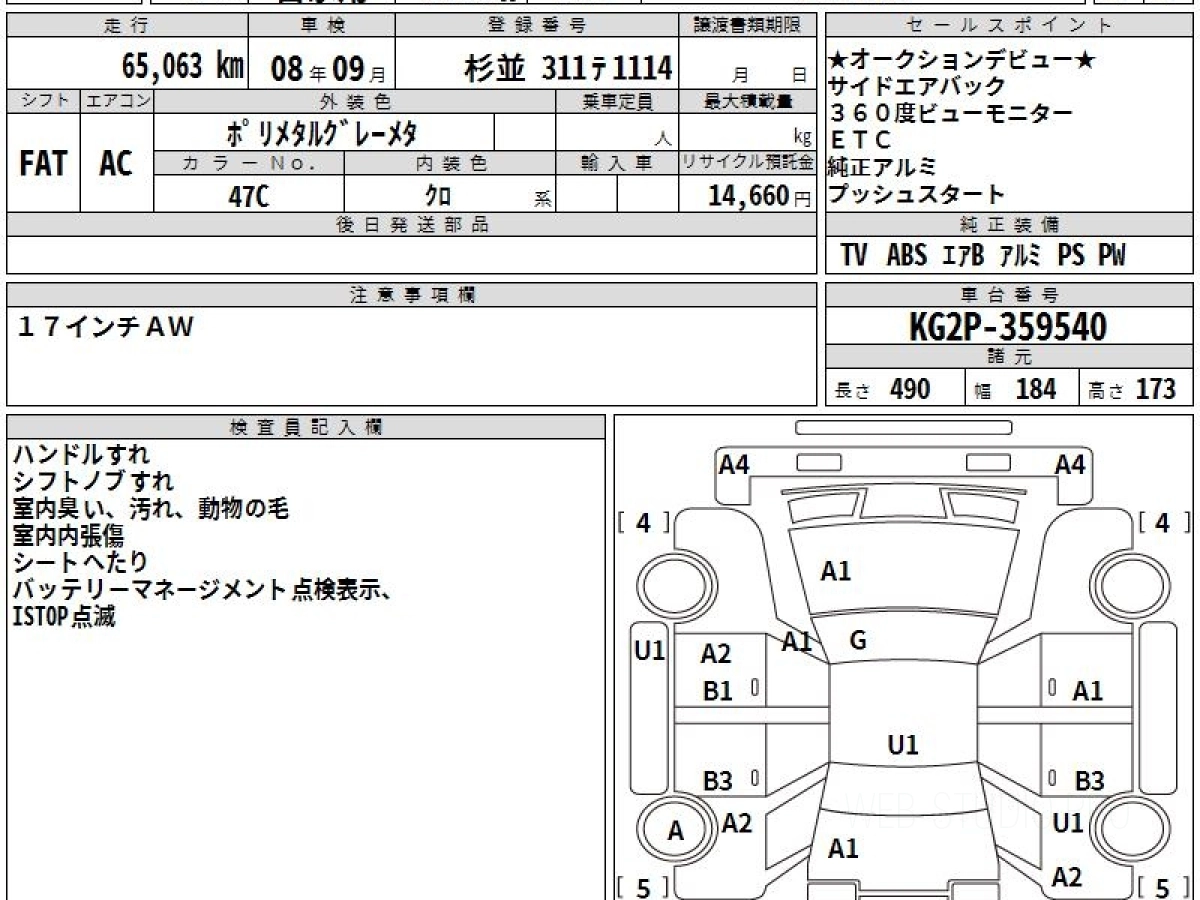Click the width value 184
The image size is (1200, 900).
(x=1036, y=388)
